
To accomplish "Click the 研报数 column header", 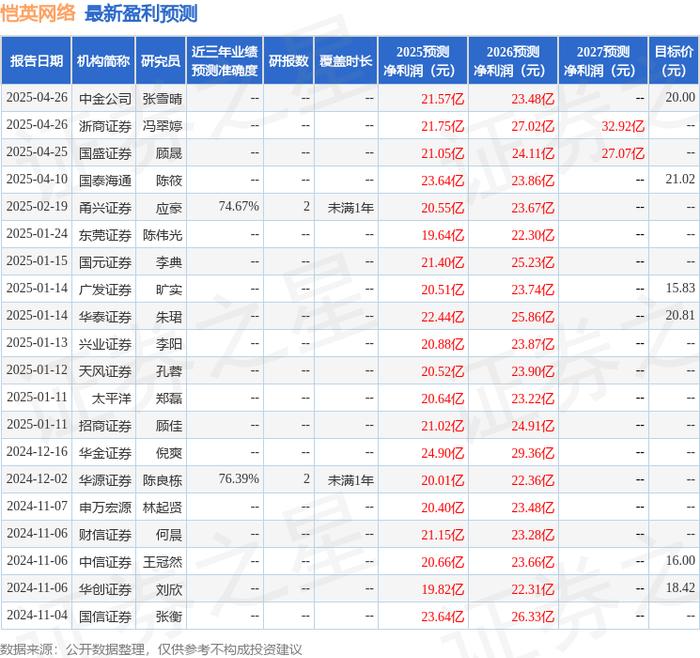I will [288, 60].
